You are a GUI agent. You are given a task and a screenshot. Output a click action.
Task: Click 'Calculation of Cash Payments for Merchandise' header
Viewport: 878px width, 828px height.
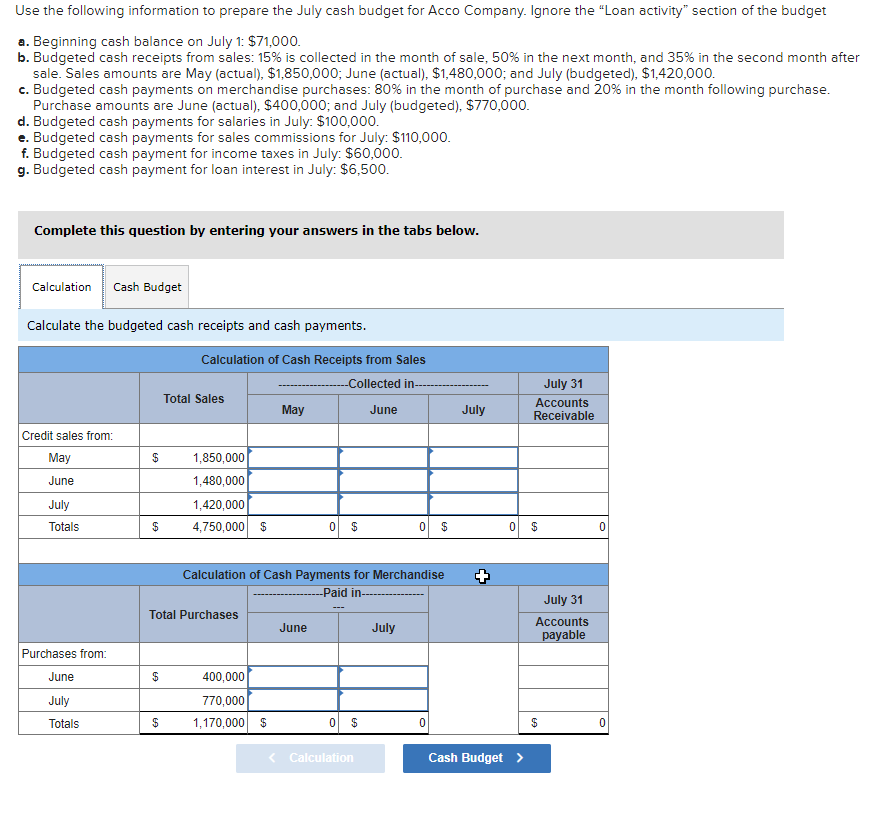point(314,575)
